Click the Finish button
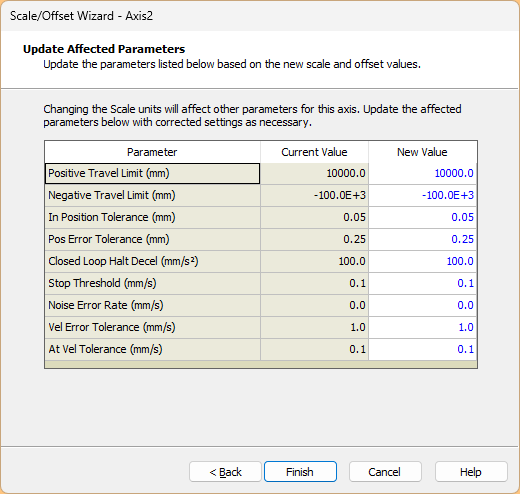The width and height of the screenshot is (520, 494). (x=300, y=472)
